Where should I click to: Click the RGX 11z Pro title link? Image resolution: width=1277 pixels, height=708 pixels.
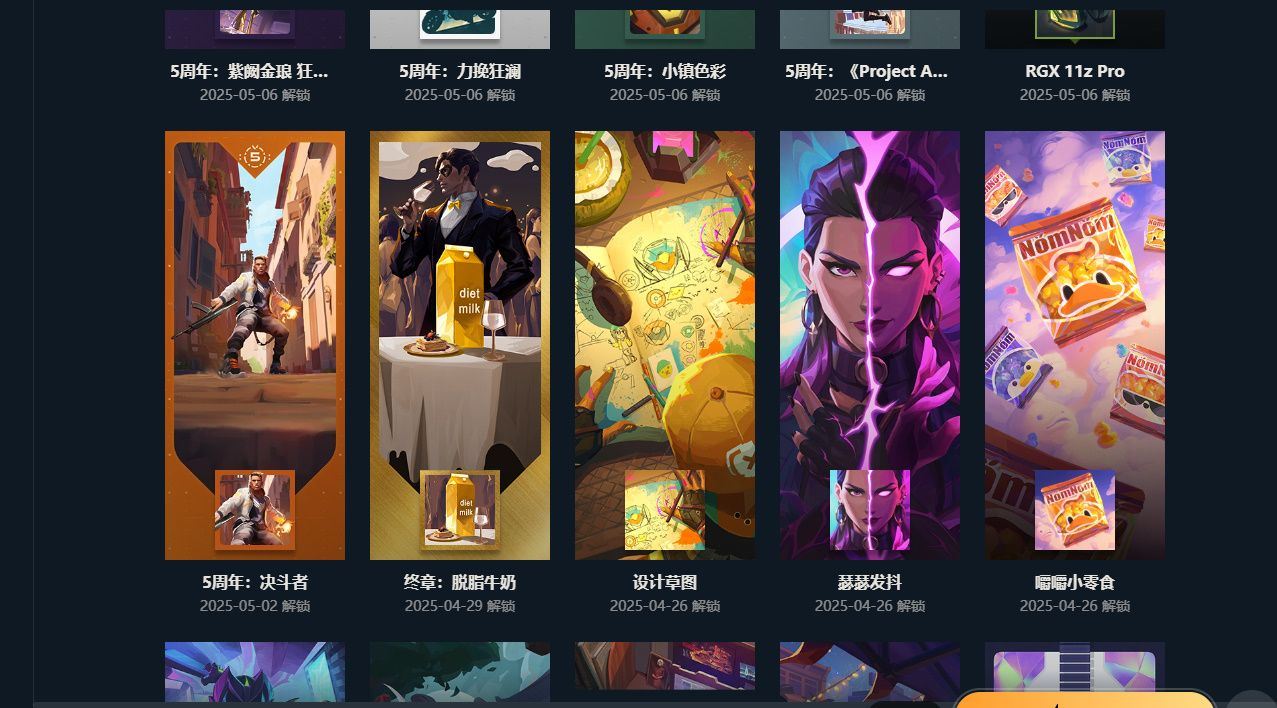[x=1075, y=71]
